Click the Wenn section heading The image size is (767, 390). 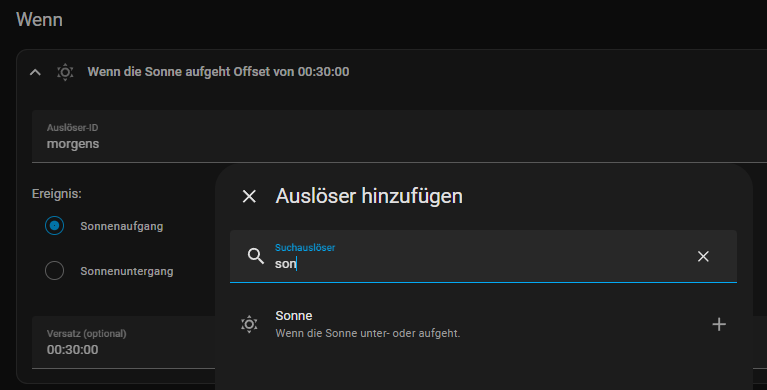(39, 20)
